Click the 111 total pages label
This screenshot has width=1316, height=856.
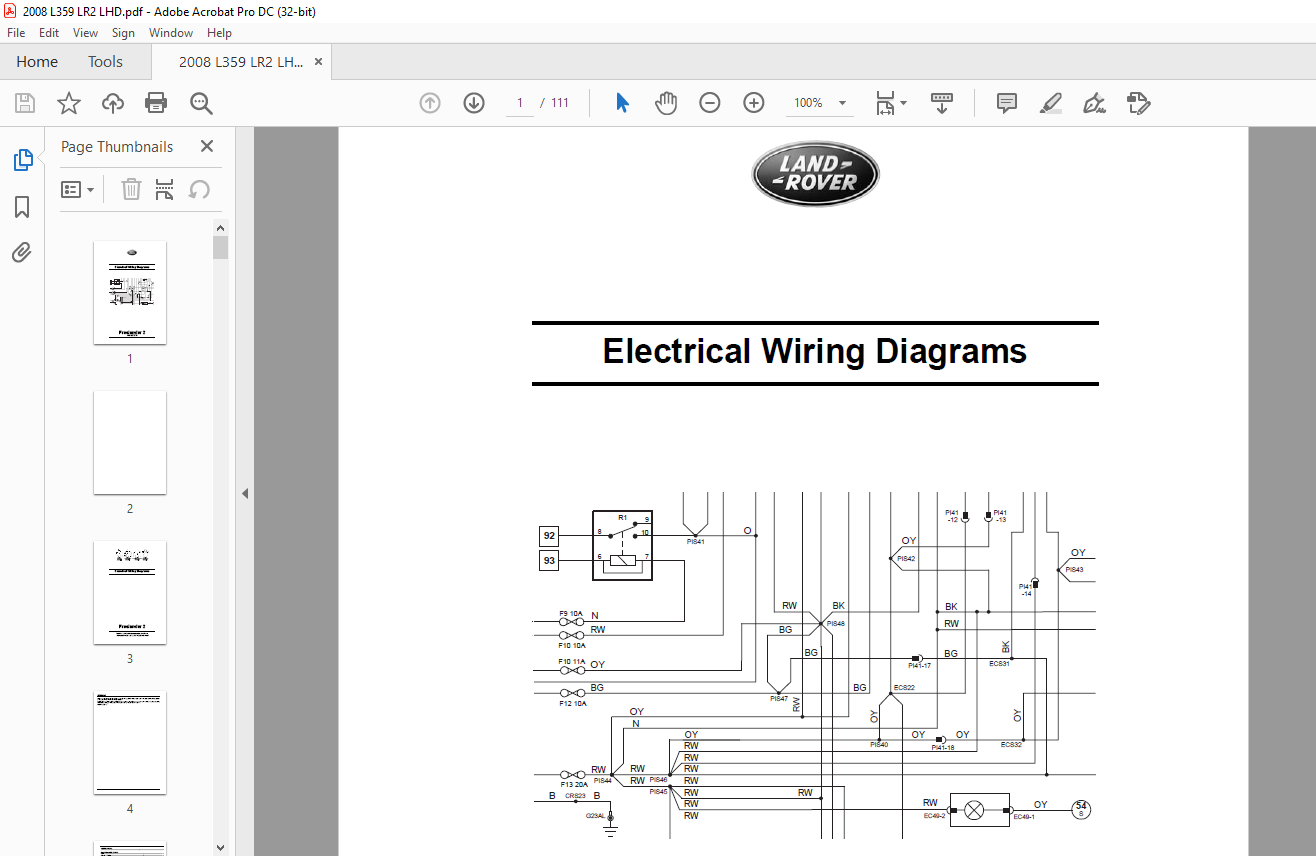[559, 103]
